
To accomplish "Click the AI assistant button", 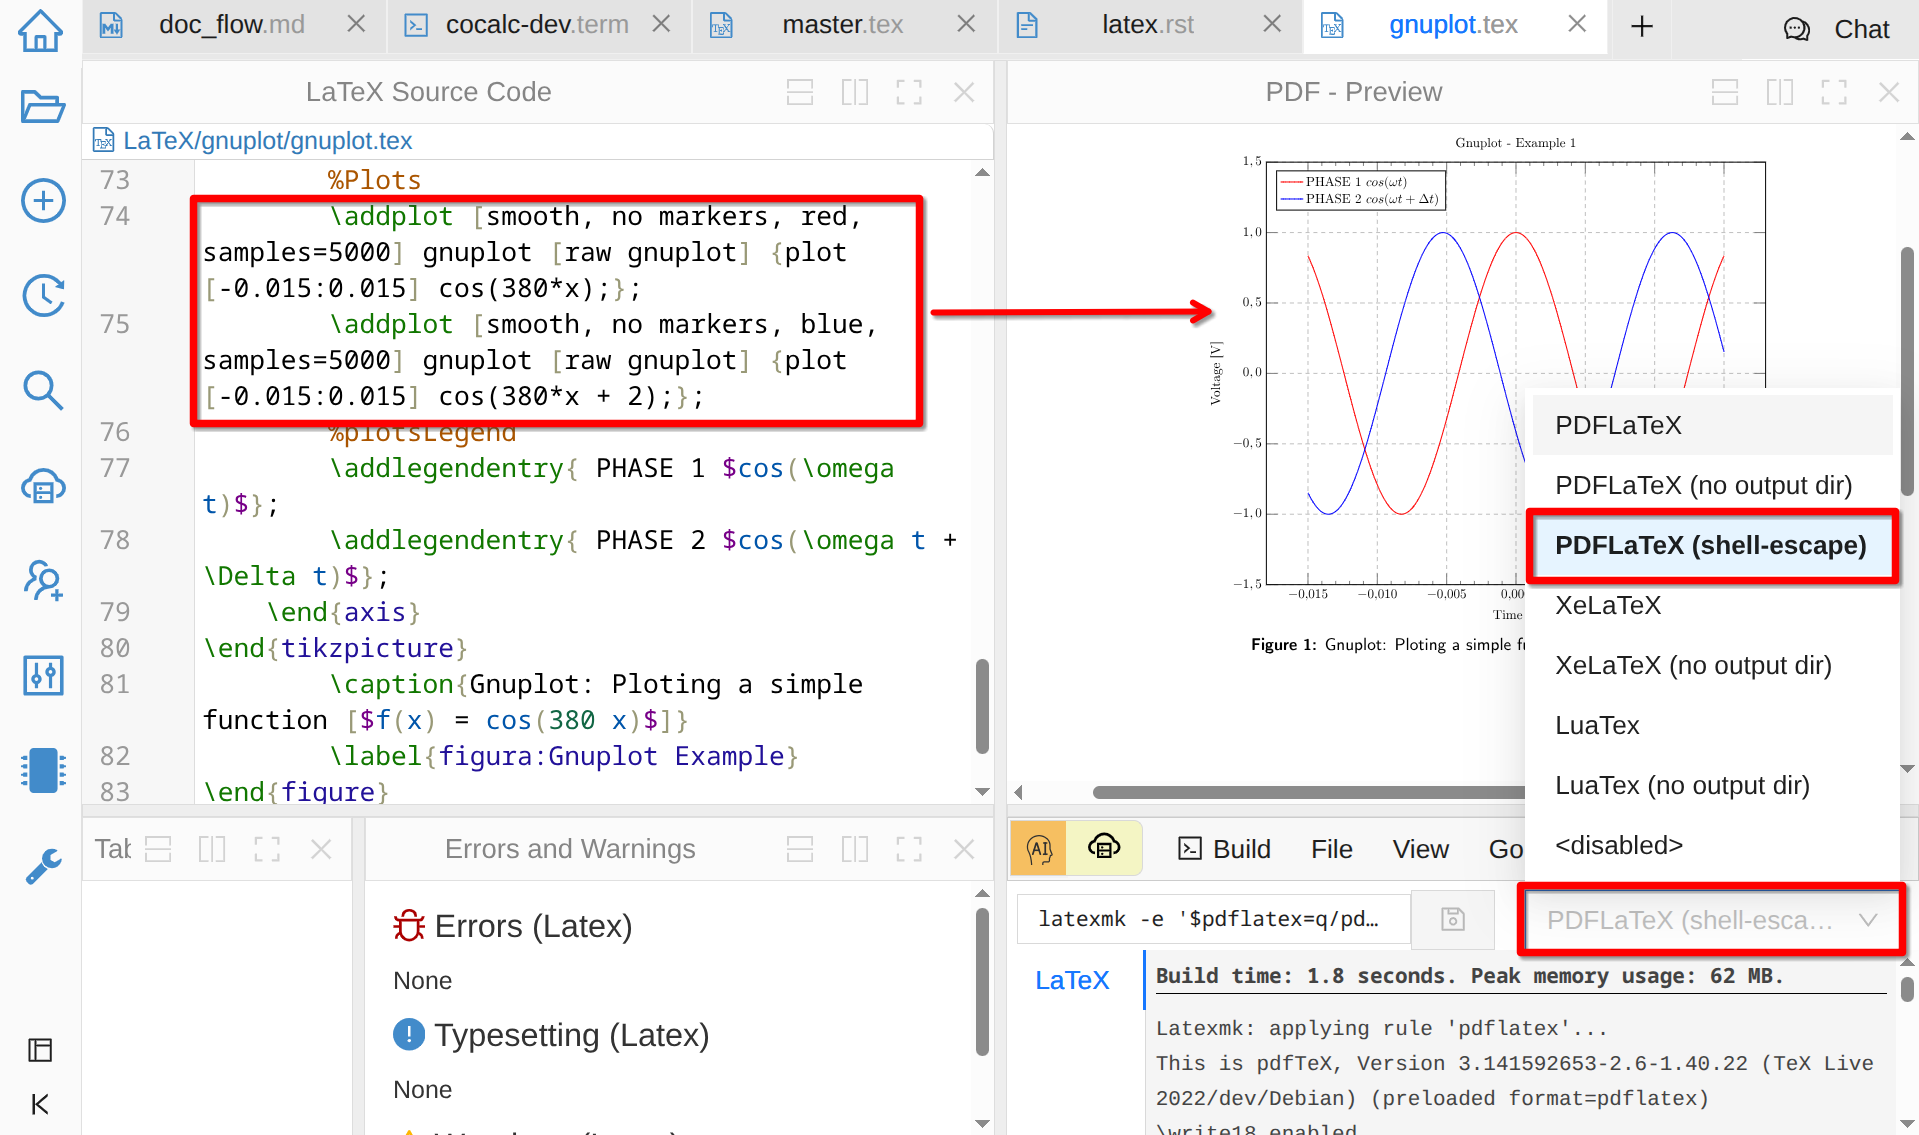I will 1039,849.
